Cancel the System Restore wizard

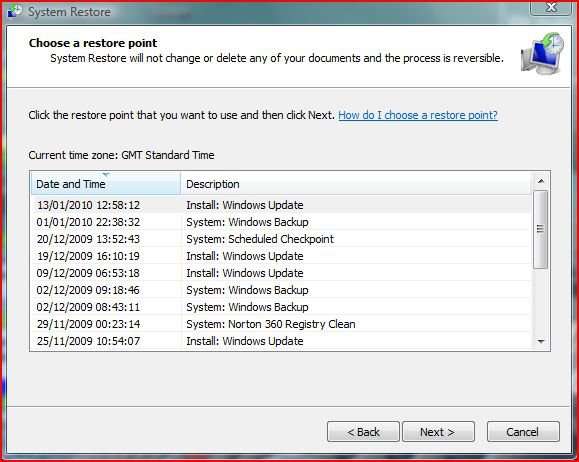pos(523,432)
